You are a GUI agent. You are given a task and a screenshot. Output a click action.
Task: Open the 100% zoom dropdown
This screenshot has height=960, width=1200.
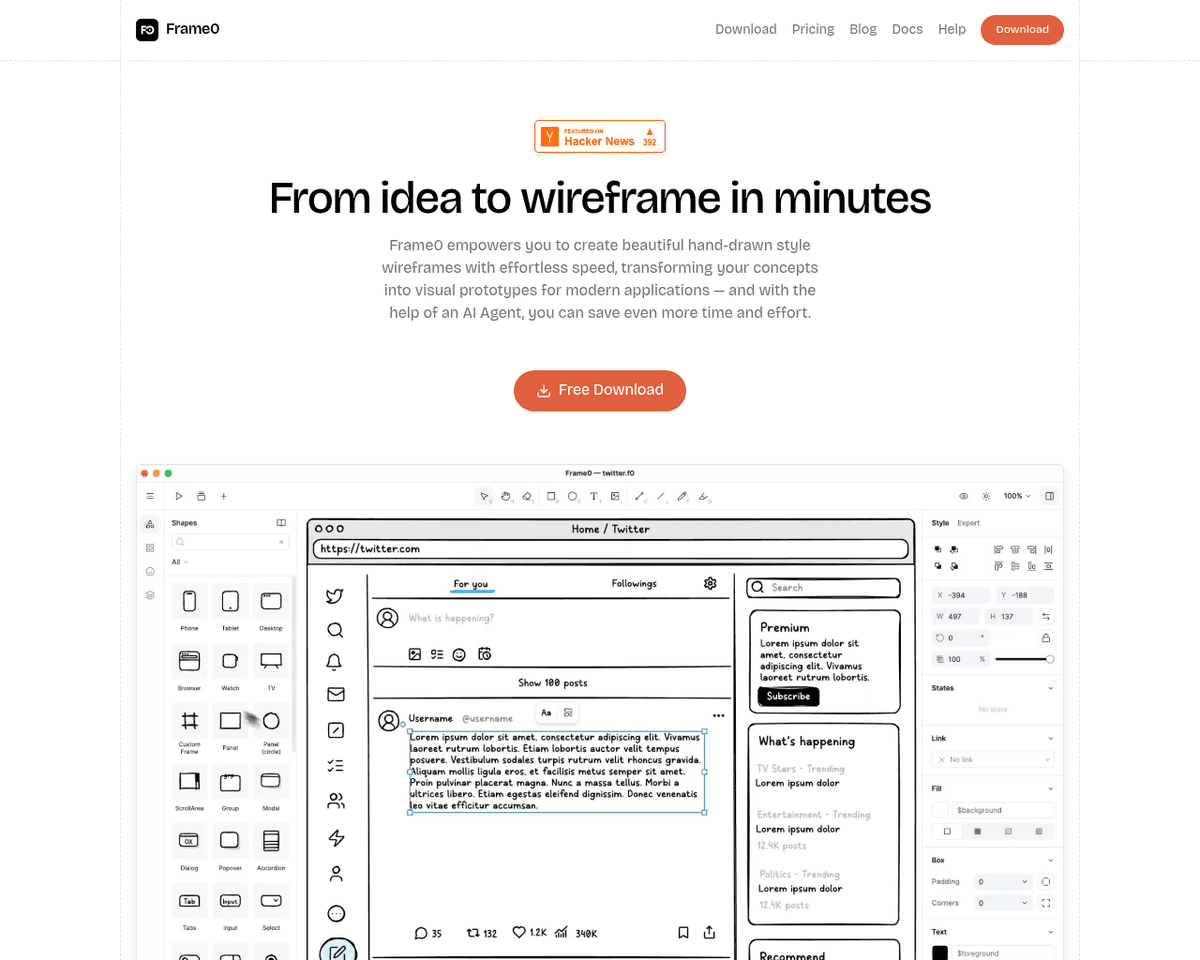pos(1017,496)
